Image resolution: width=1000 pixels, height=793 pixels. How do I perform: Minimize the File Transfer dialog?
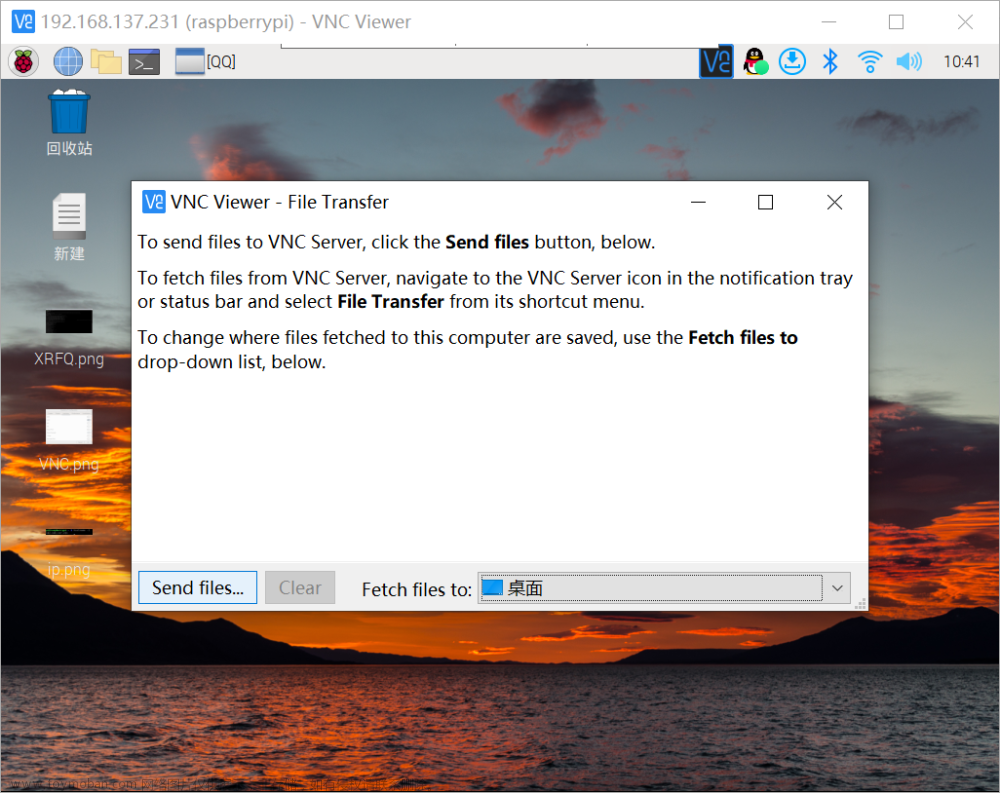[x=698, y=202]
